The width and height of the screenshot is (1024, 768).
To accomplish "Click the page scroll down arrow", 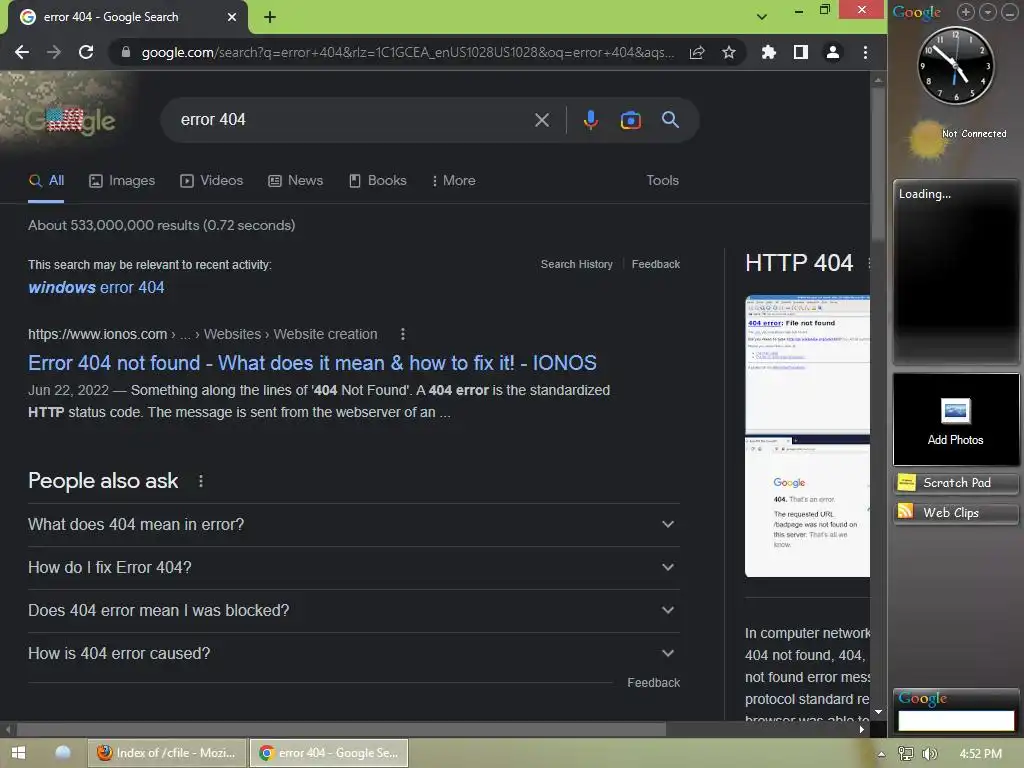I will pyautogui.click(x=878, y=712).
